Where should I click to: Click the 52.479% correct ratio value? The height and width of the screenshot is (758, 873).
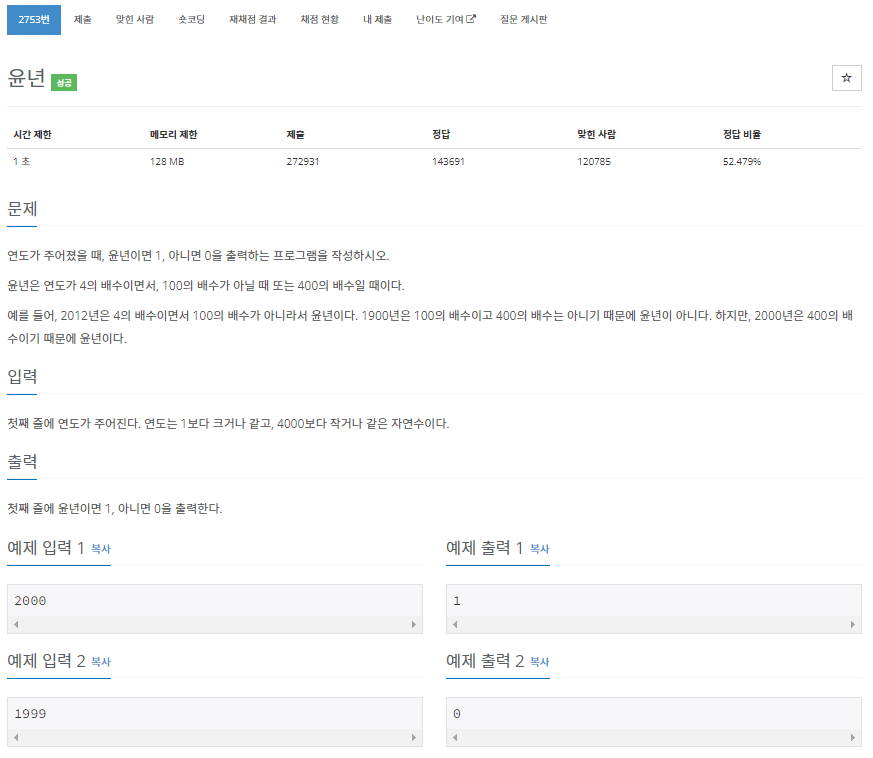click(x=742, y=162)
